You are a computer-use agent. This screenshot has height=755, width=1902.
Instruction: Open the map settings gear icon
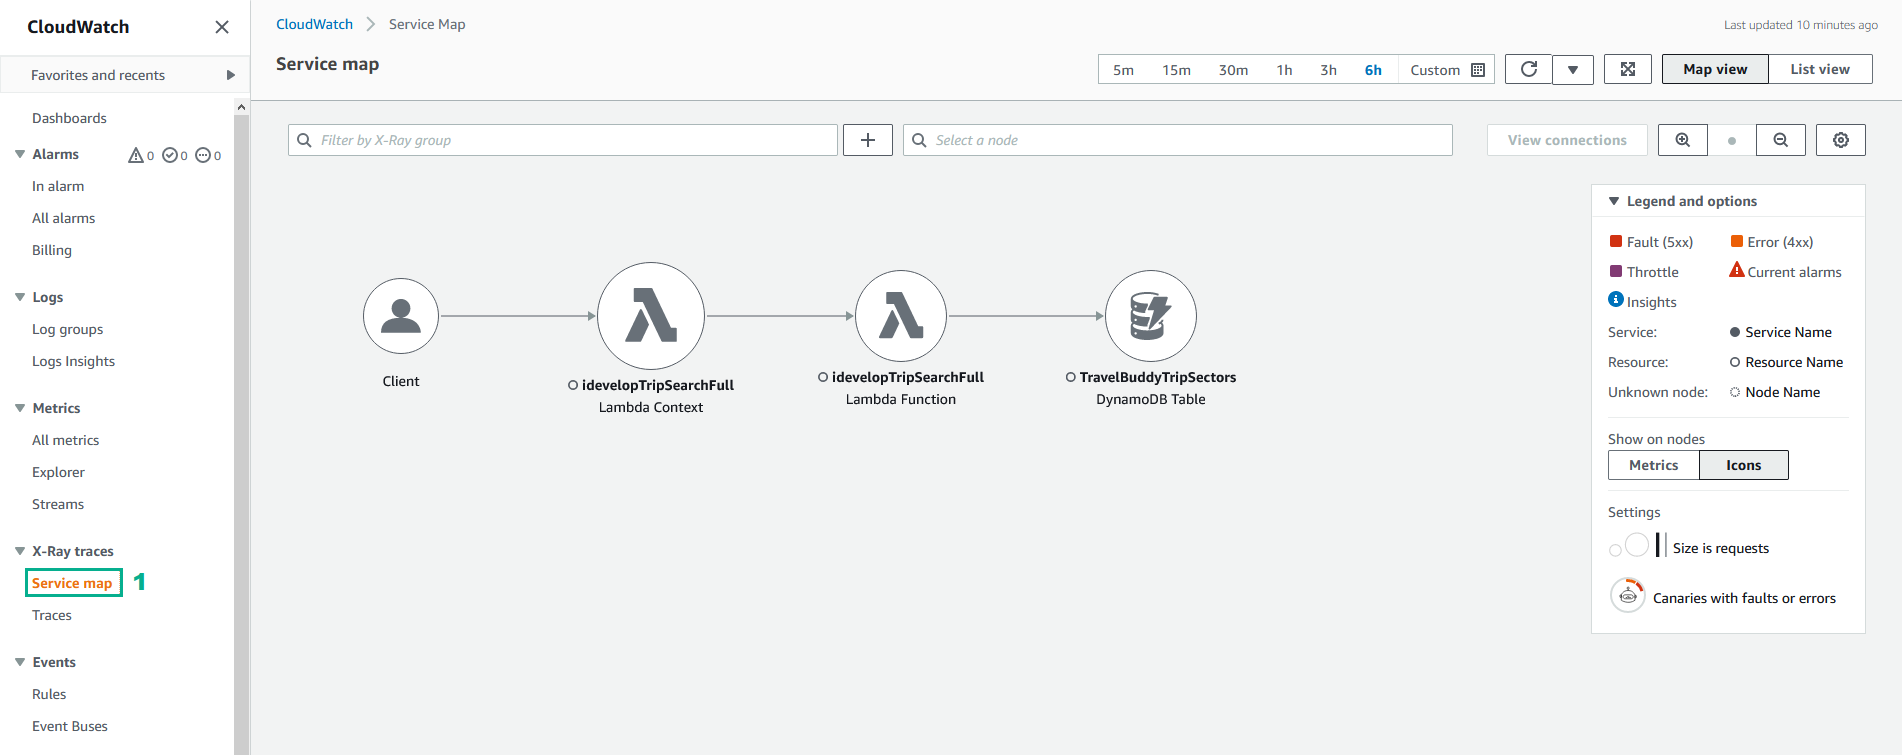(1841, 140)
